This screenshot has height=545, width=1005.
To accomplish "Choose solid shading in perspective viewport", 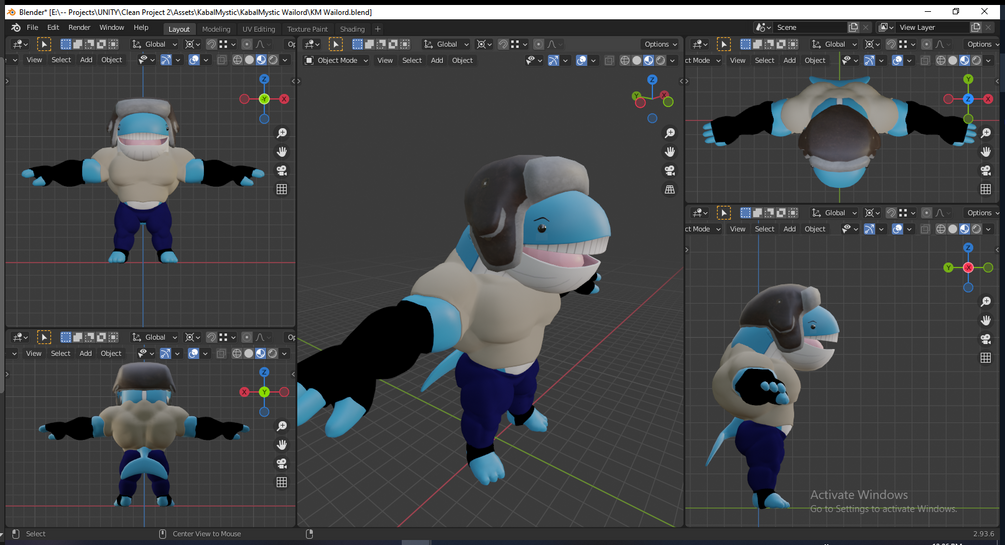I will tap(636, 60).
